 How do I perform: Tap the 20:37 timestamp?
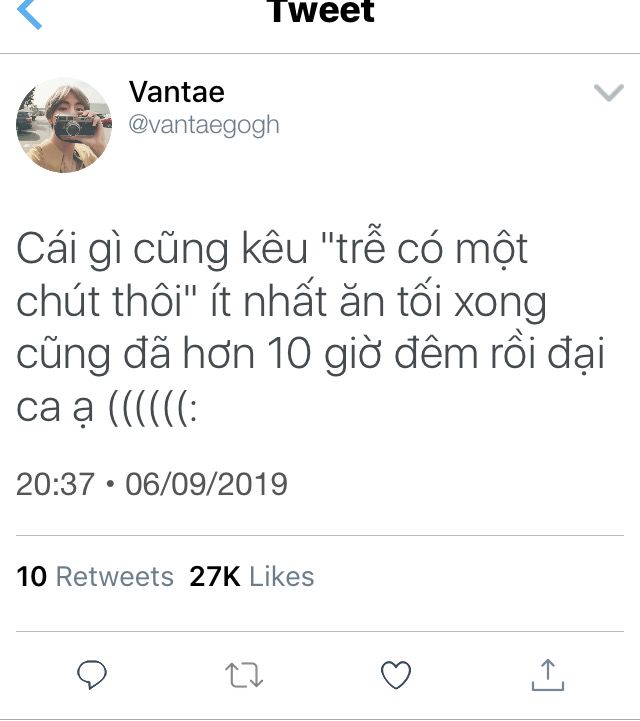pyautogui.click(x=55, y=484)
